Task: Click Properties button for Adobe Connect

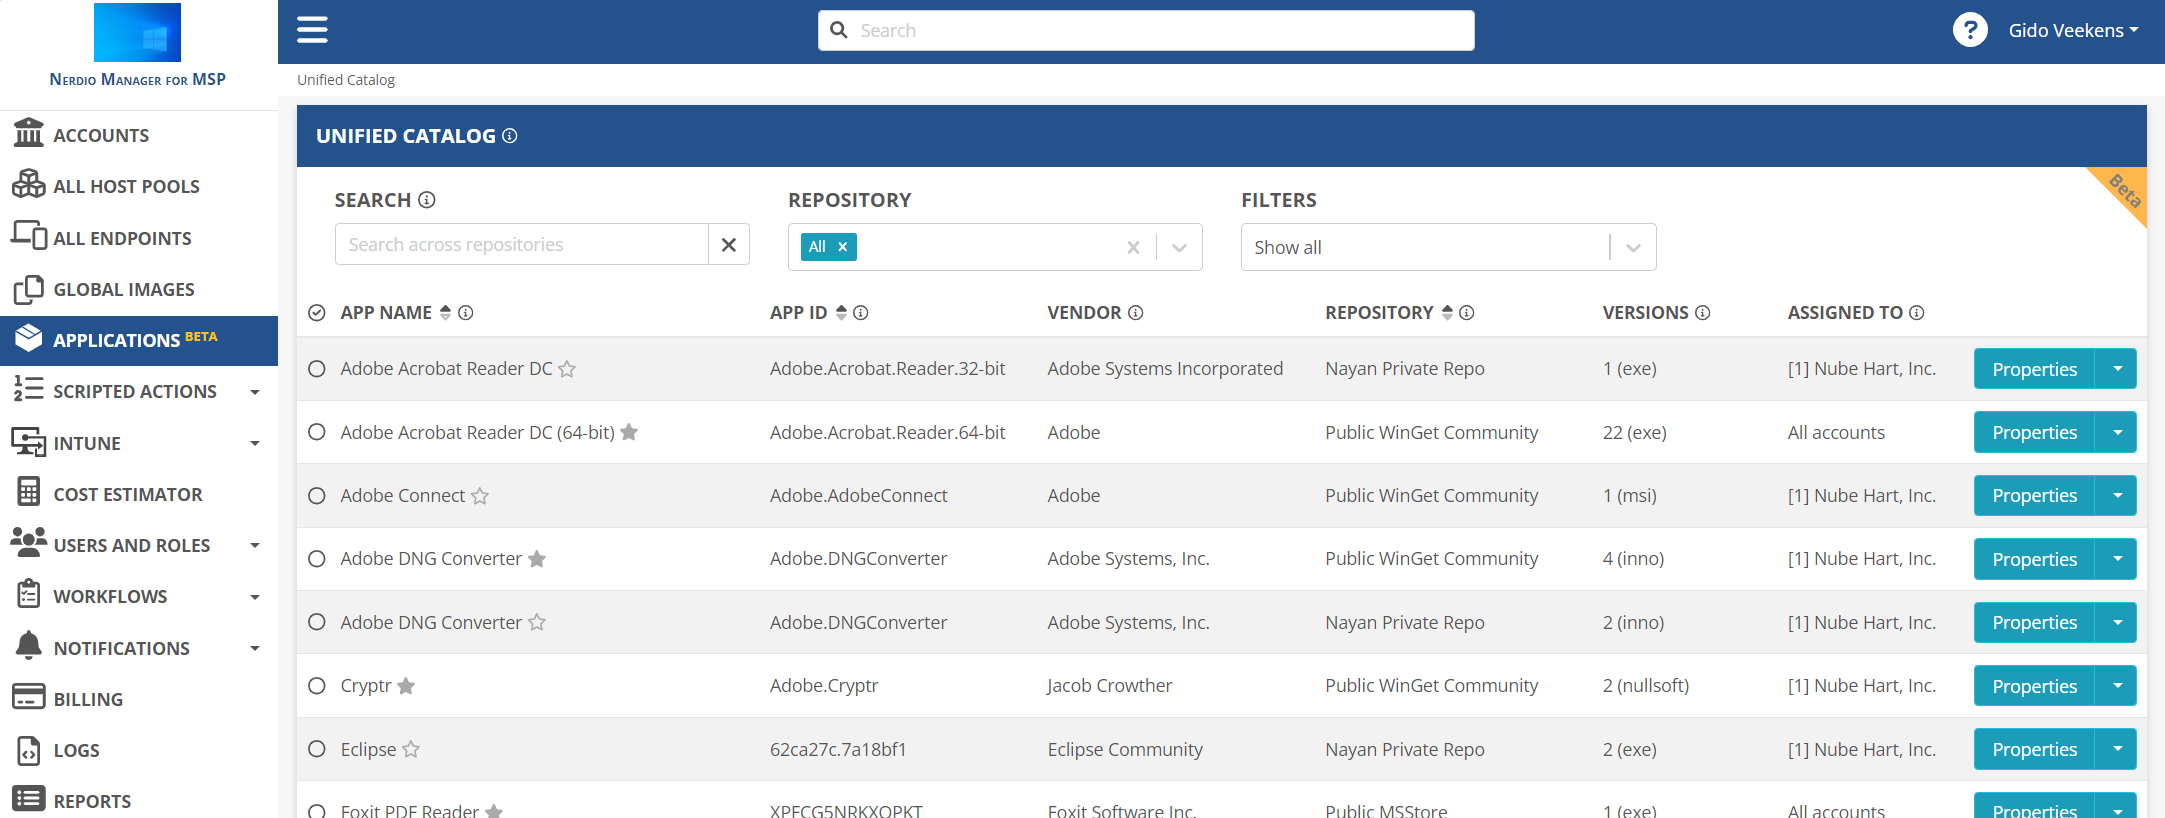Action: pyautogui.click(x=2033, y=496)
